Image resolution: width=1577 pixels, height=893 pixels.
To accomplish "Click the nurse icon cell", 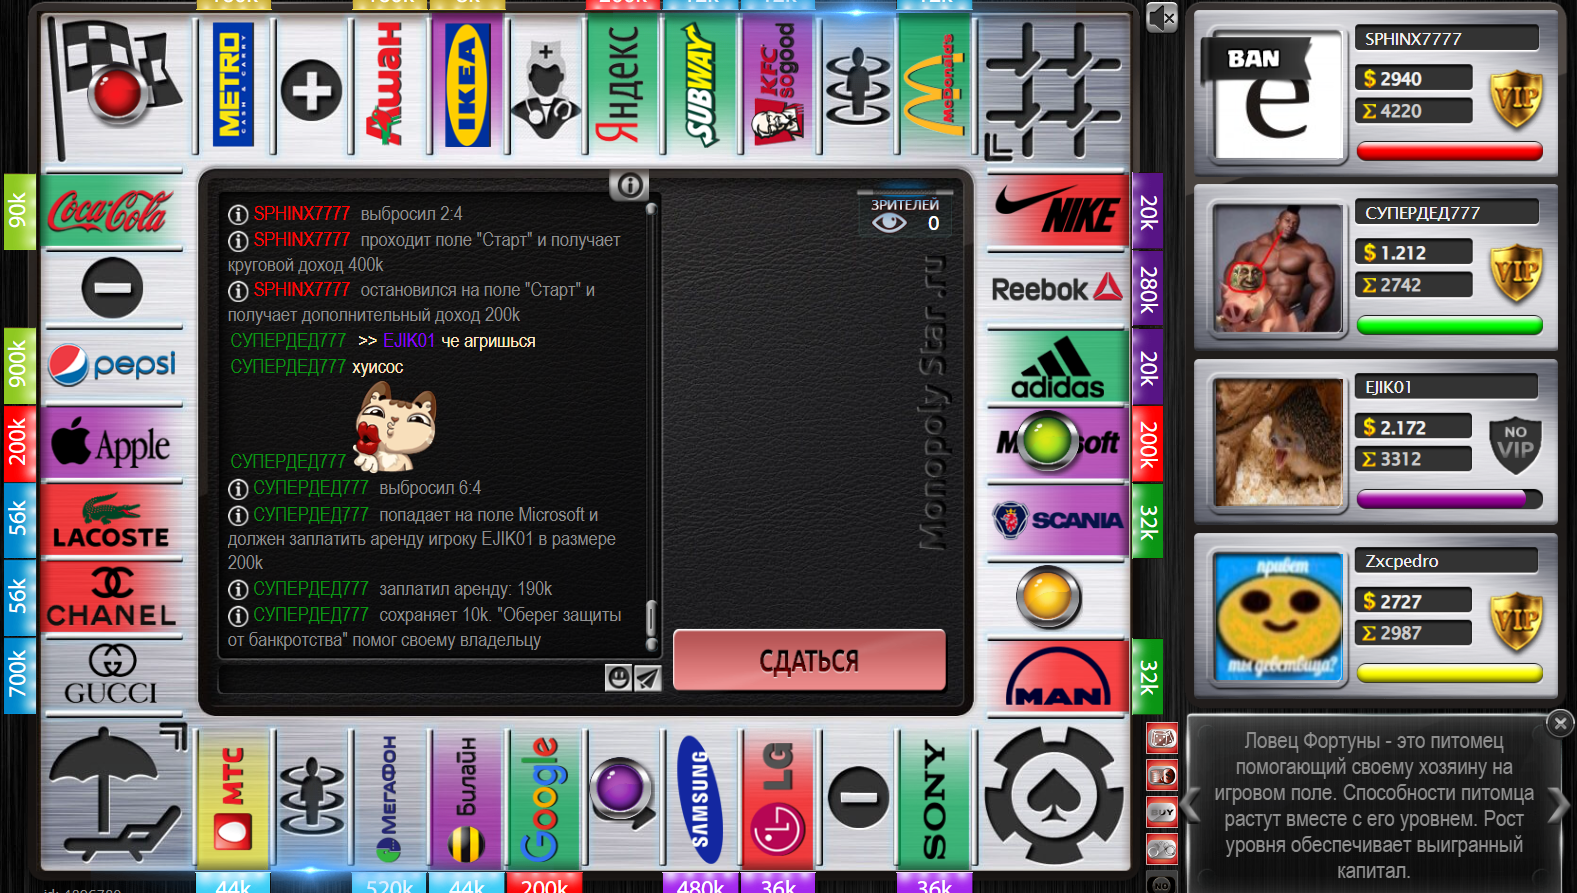I will [545, 90].
